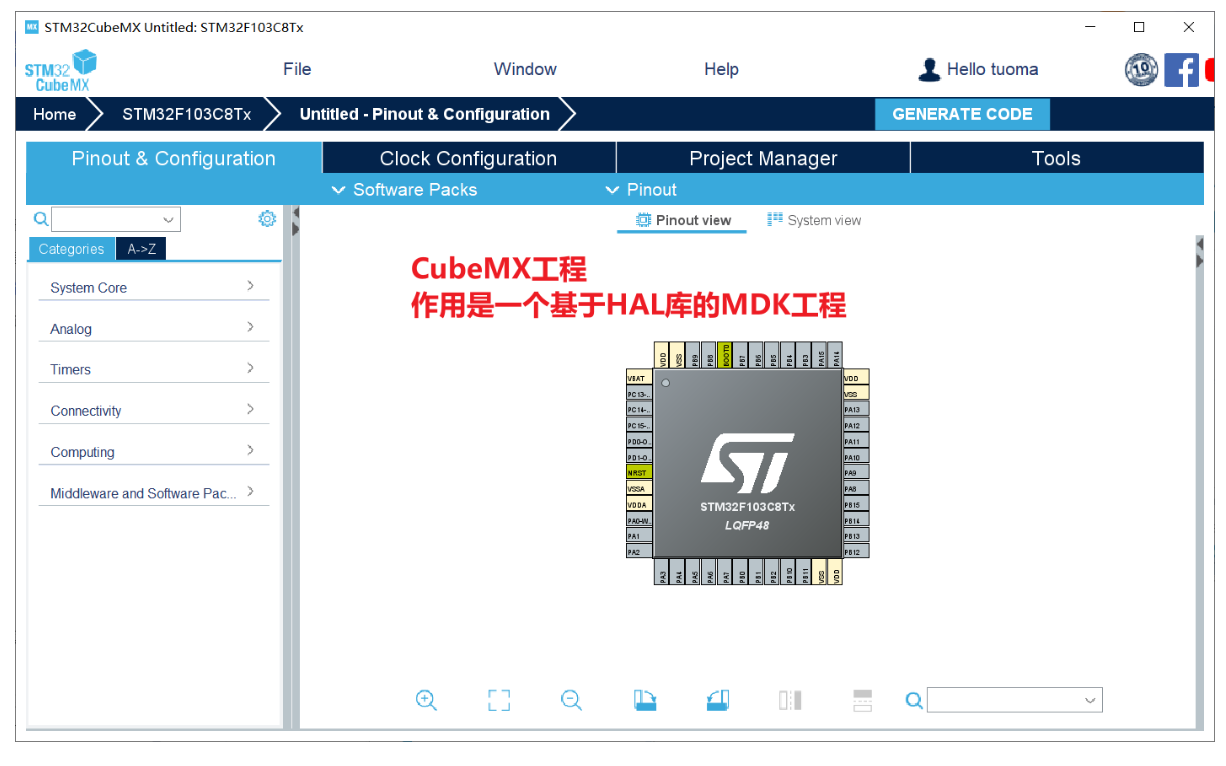
Task: Open the peripheral search combo box dropdown
Action: coord(167,219)
